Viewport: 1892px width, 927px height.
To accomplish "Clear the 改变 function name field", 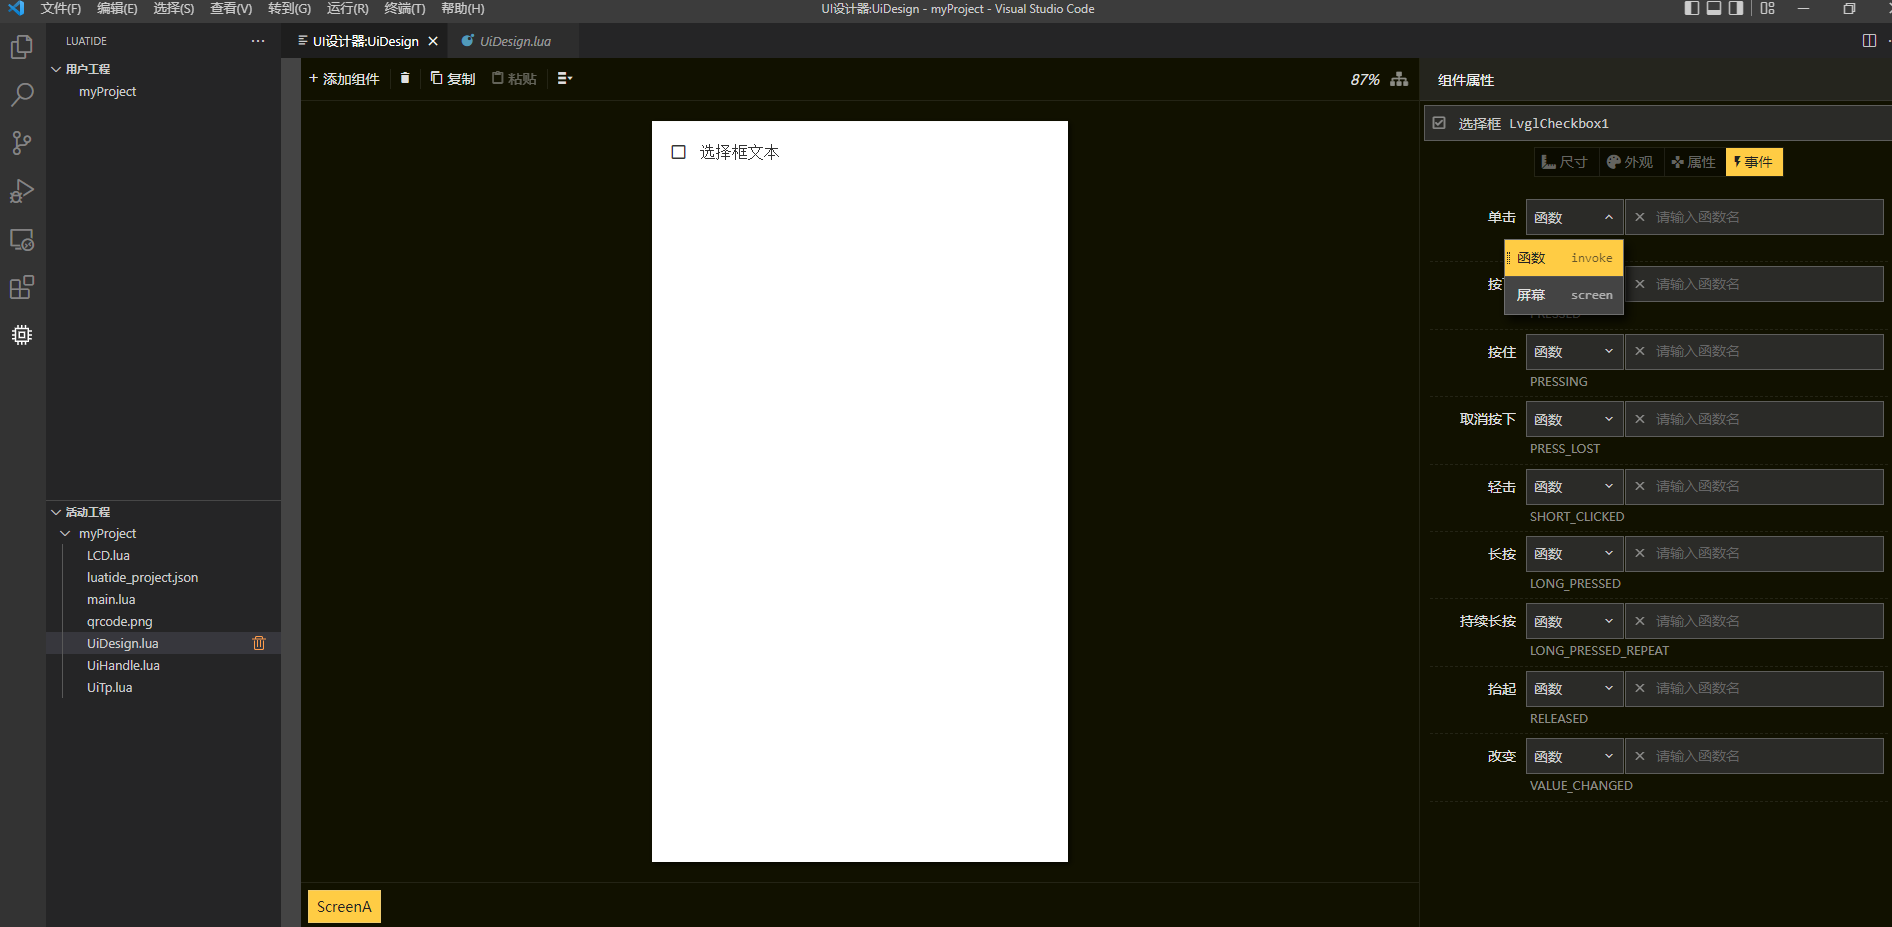I will [x=1640, y=756].
